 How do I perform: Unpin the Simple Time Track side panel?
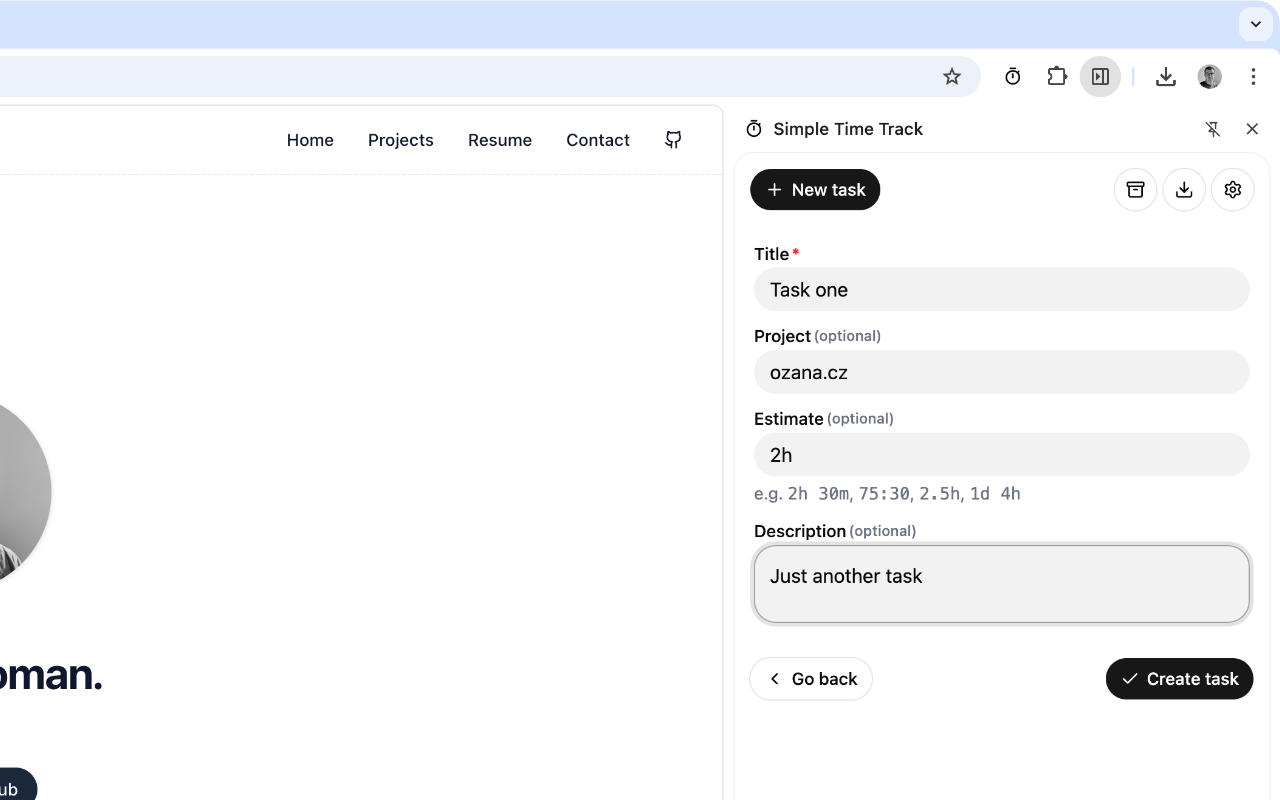coord(1213,129)
